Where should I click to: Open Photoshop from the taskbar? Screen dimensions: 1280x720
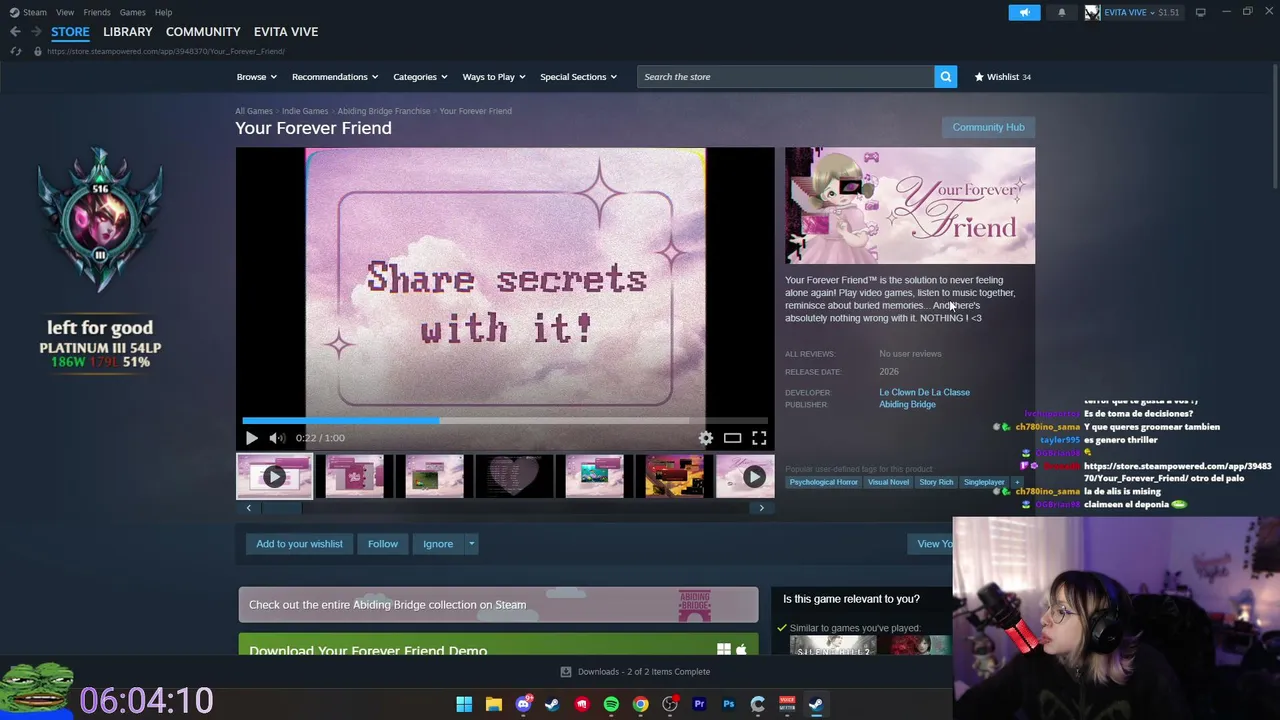click(728, 704)
